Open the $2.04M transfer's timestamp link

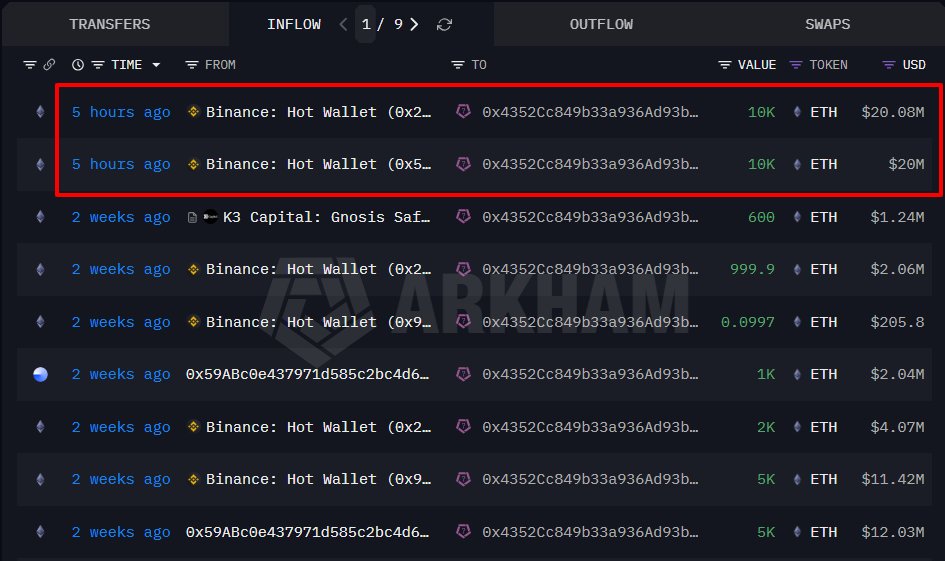click(121, 374)
